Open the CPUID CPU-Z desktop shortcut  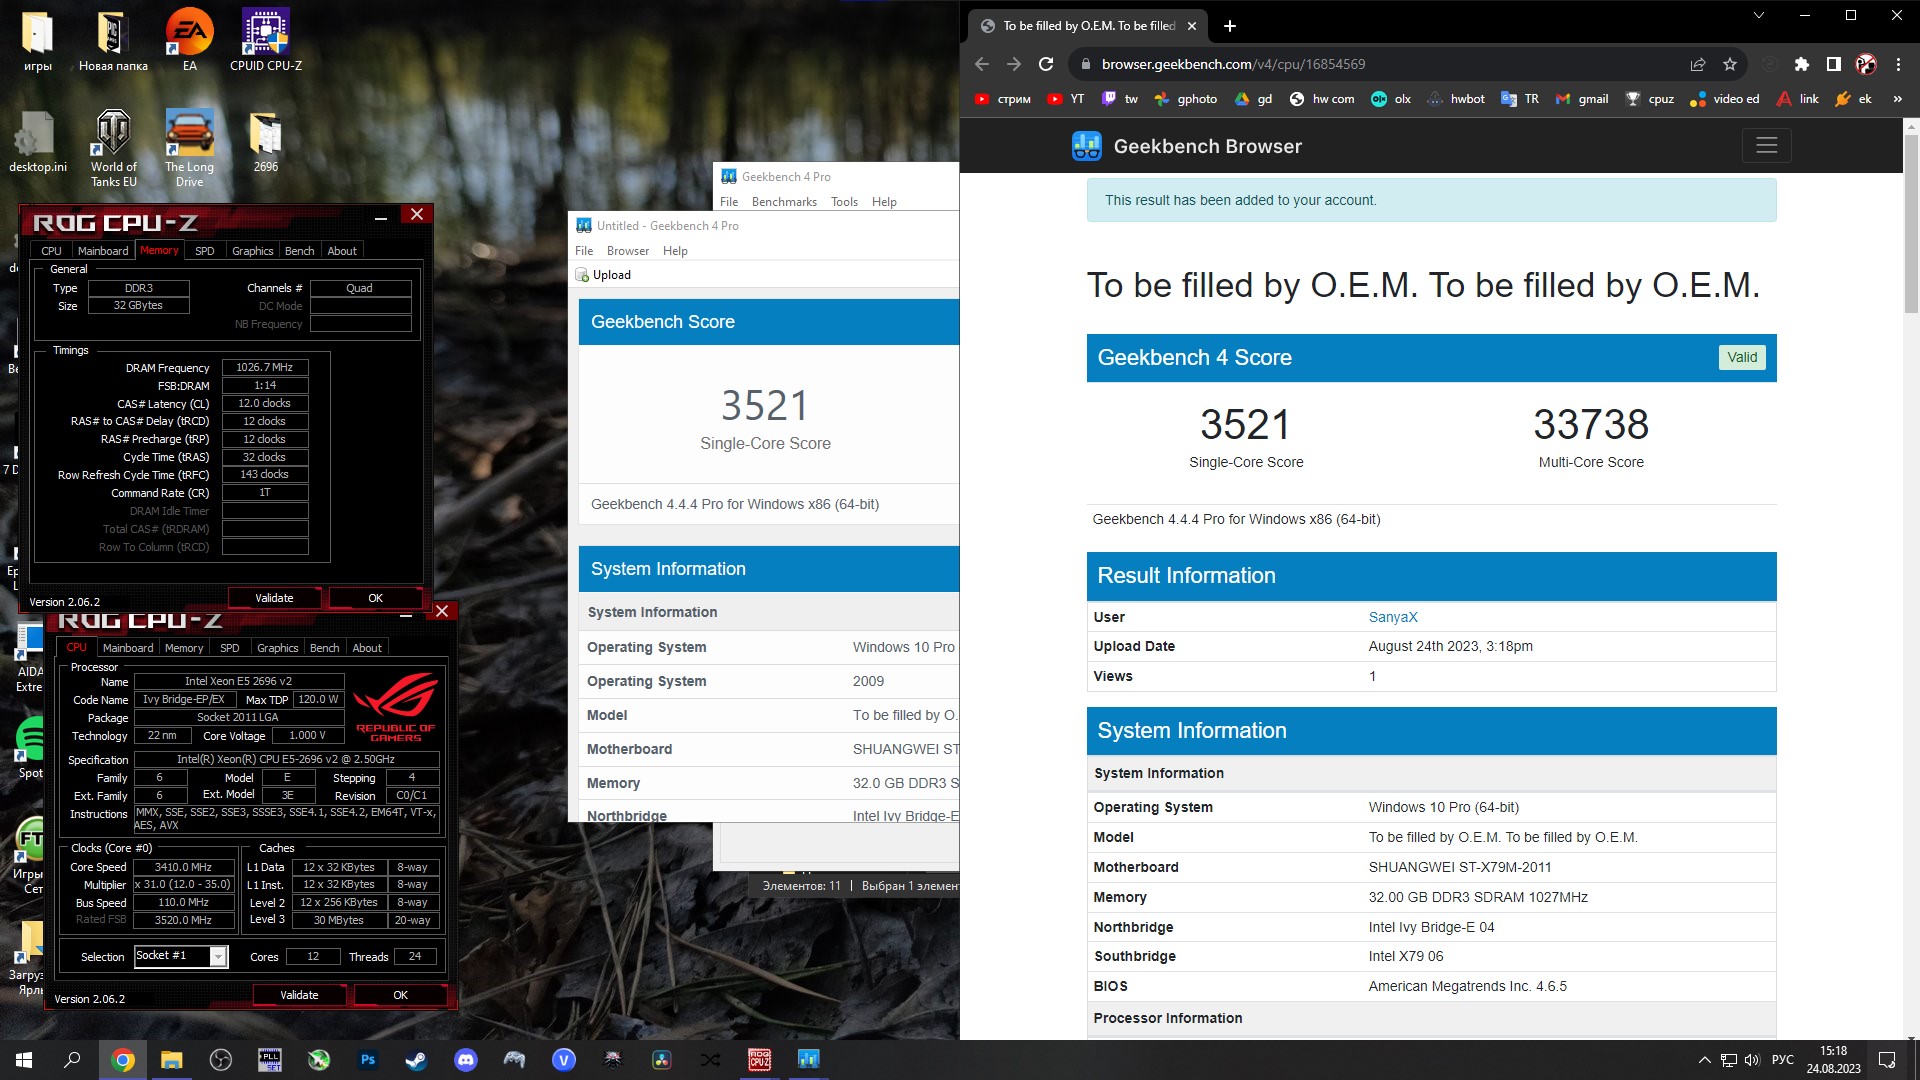(265, 40)
